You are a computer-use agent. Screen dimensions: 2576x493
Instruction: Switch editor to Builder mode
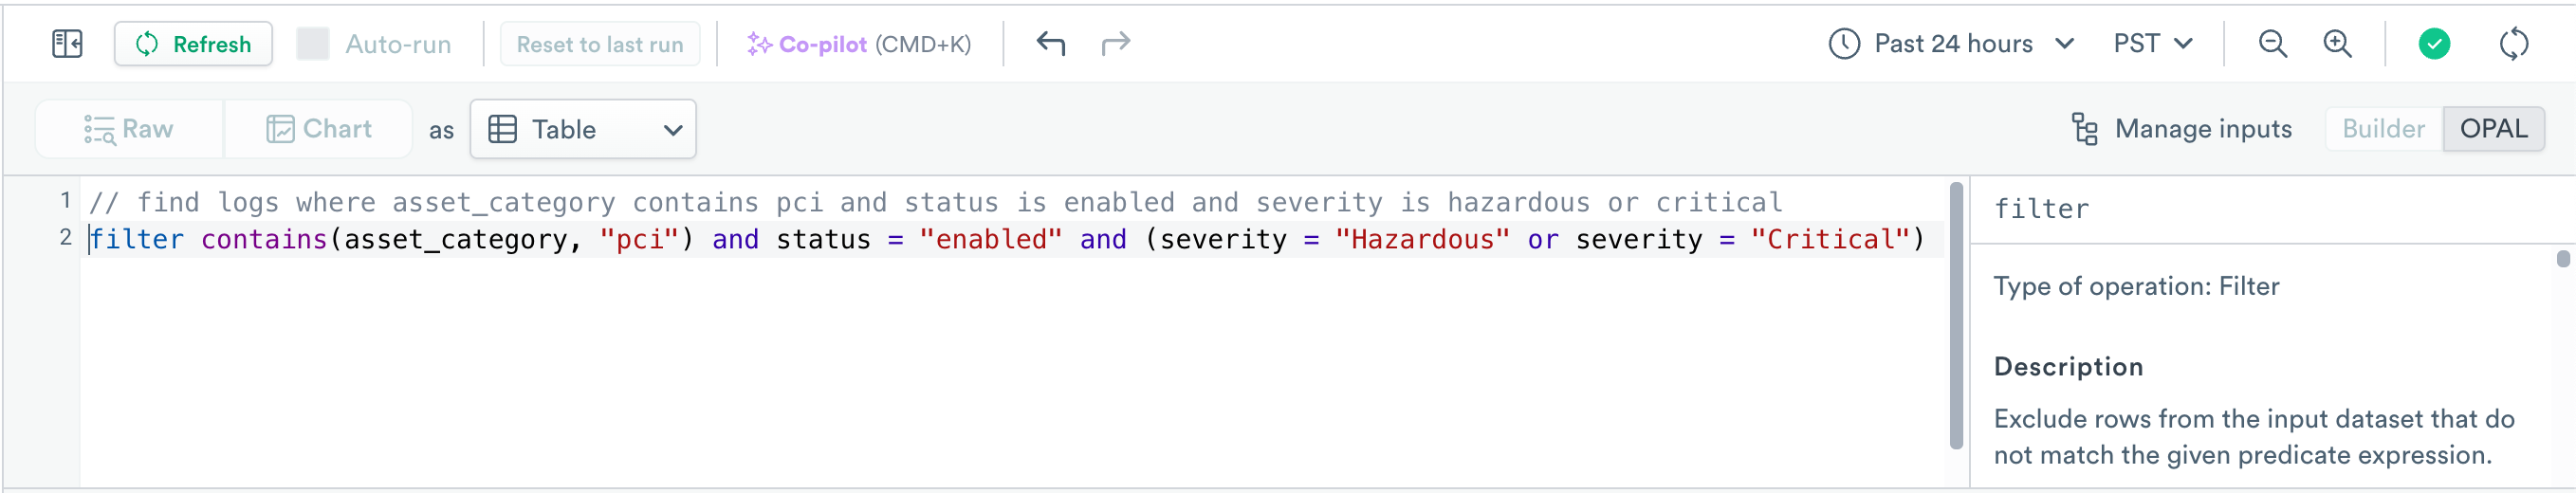(x=2383, y=129)
